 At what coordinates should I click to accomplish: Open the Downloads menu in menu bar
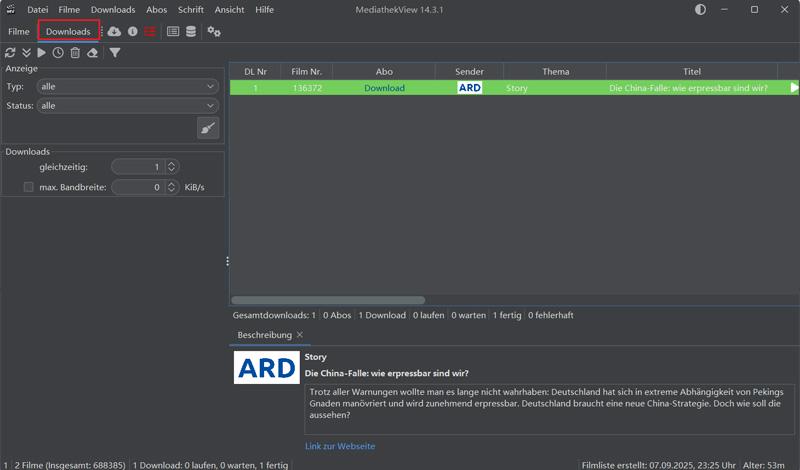[113, 10]
